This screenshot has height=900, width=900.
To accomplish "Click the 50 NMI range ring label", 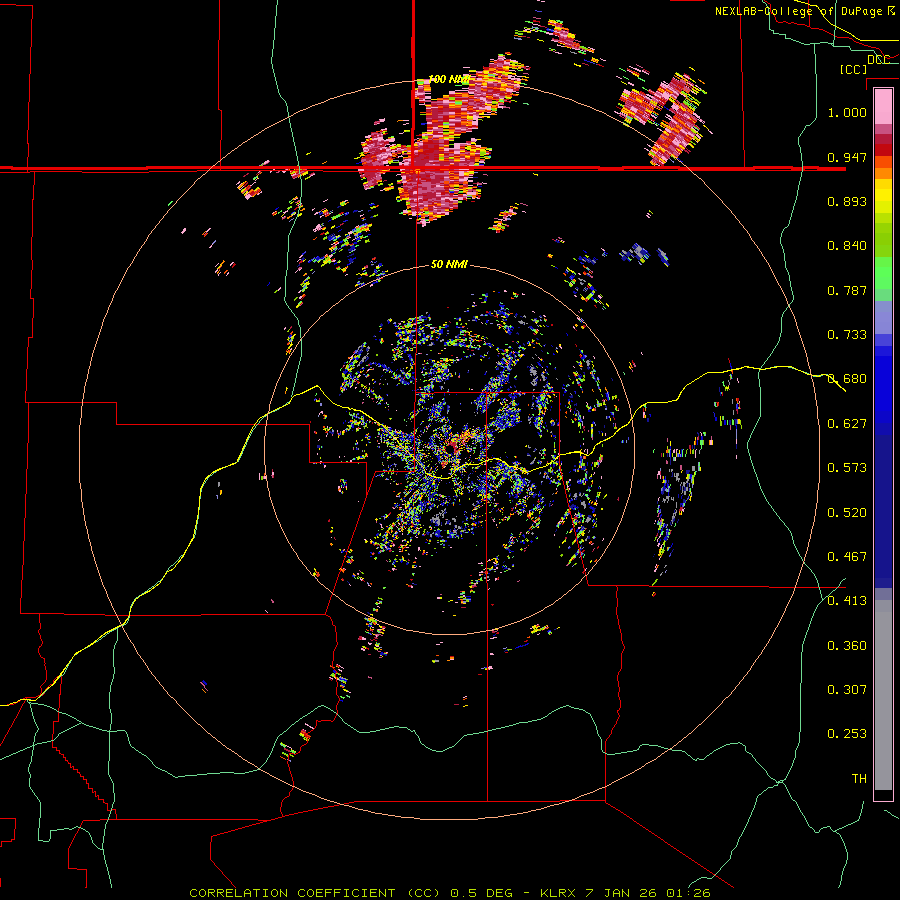I will pyautogui.click(x=449, y=265).
